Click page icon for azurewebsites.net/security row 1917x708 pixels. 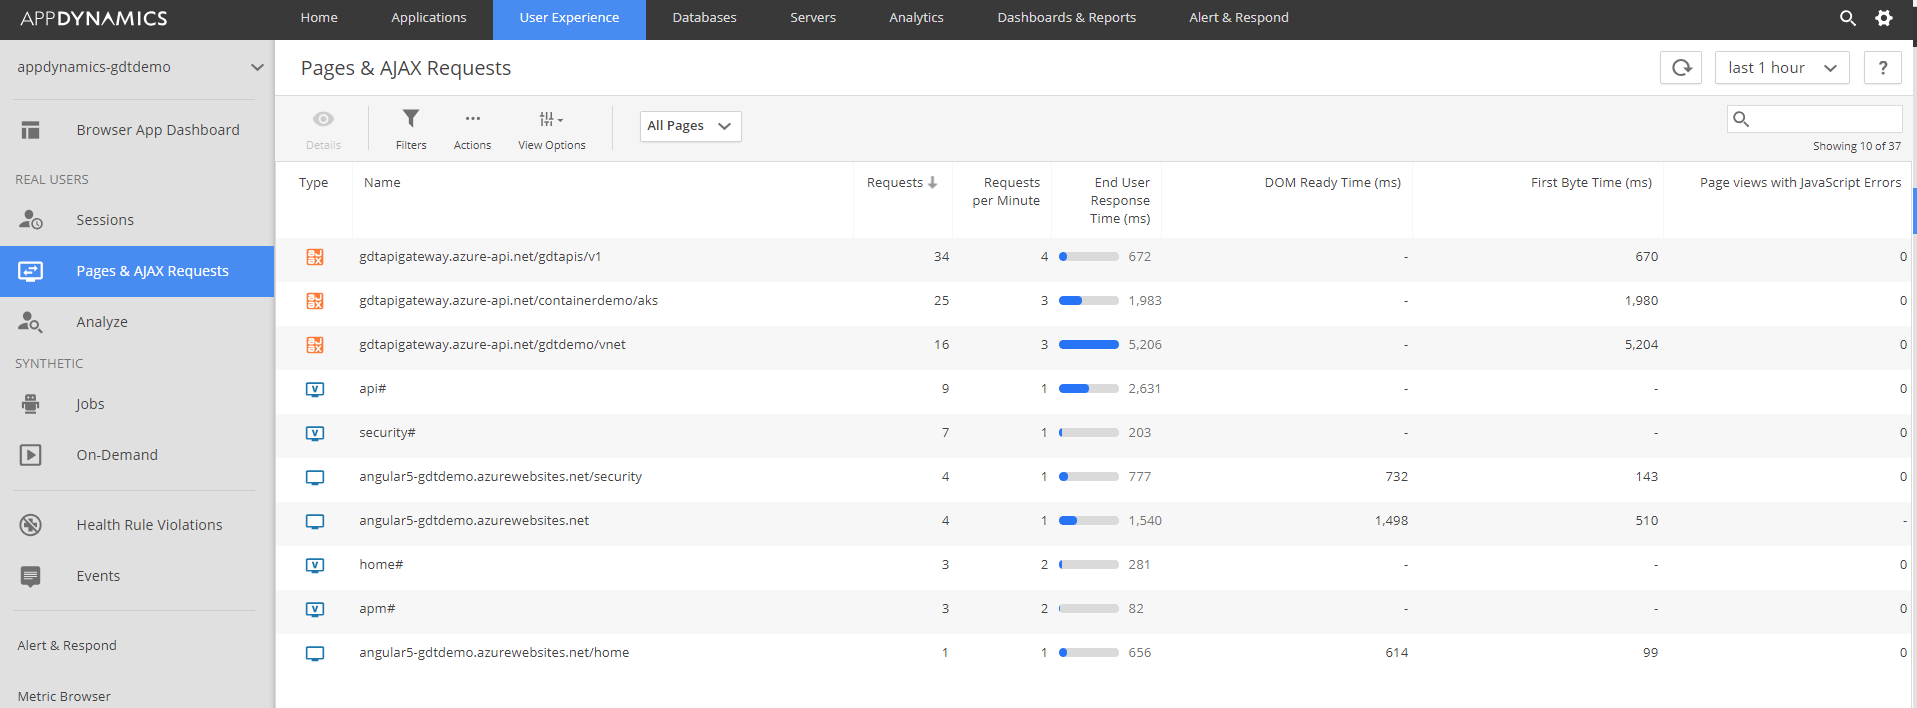(x=315, y=477)
